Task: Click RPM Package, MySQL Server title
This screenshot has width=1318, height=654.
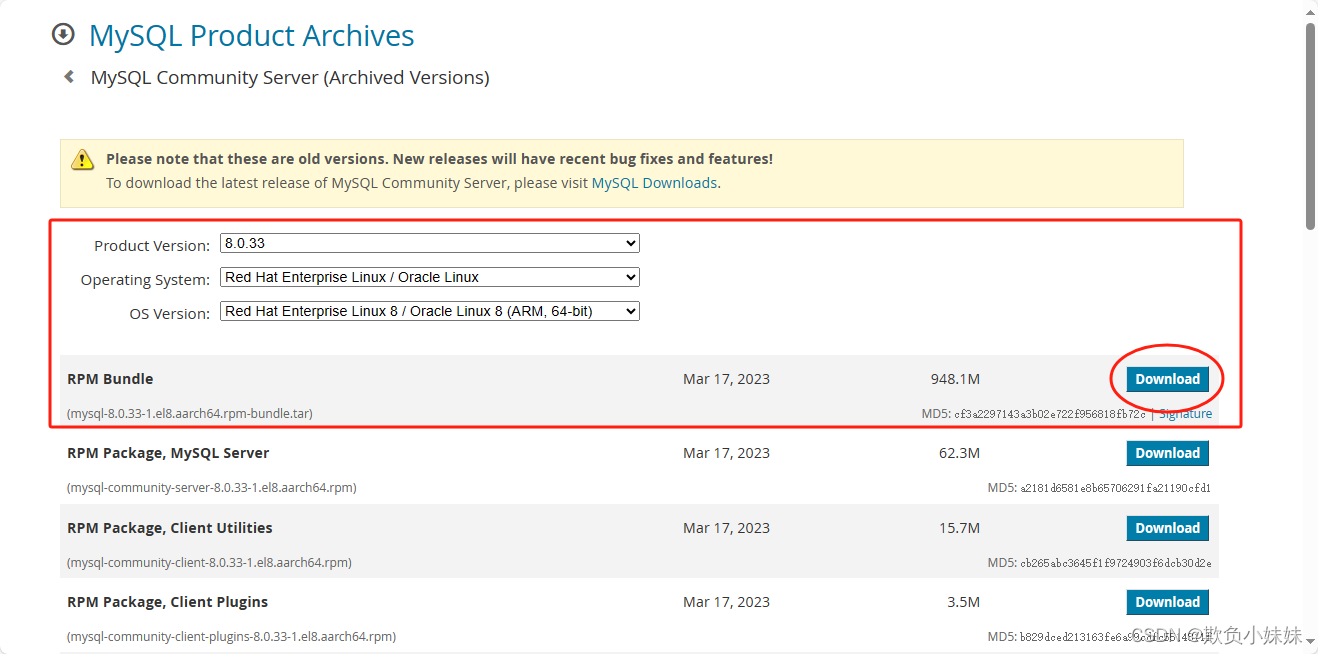Action: click(168, 453)
